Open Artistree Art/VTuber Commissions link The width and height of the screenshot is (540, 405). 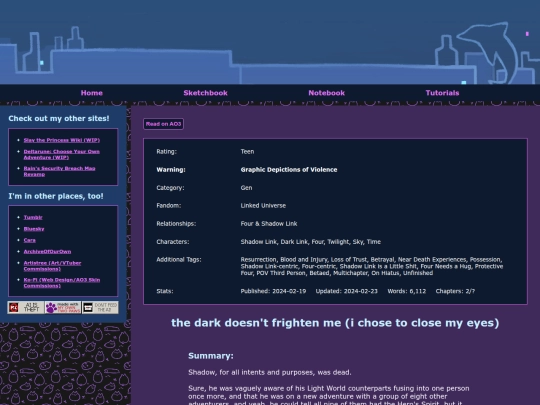coord(52,266)
